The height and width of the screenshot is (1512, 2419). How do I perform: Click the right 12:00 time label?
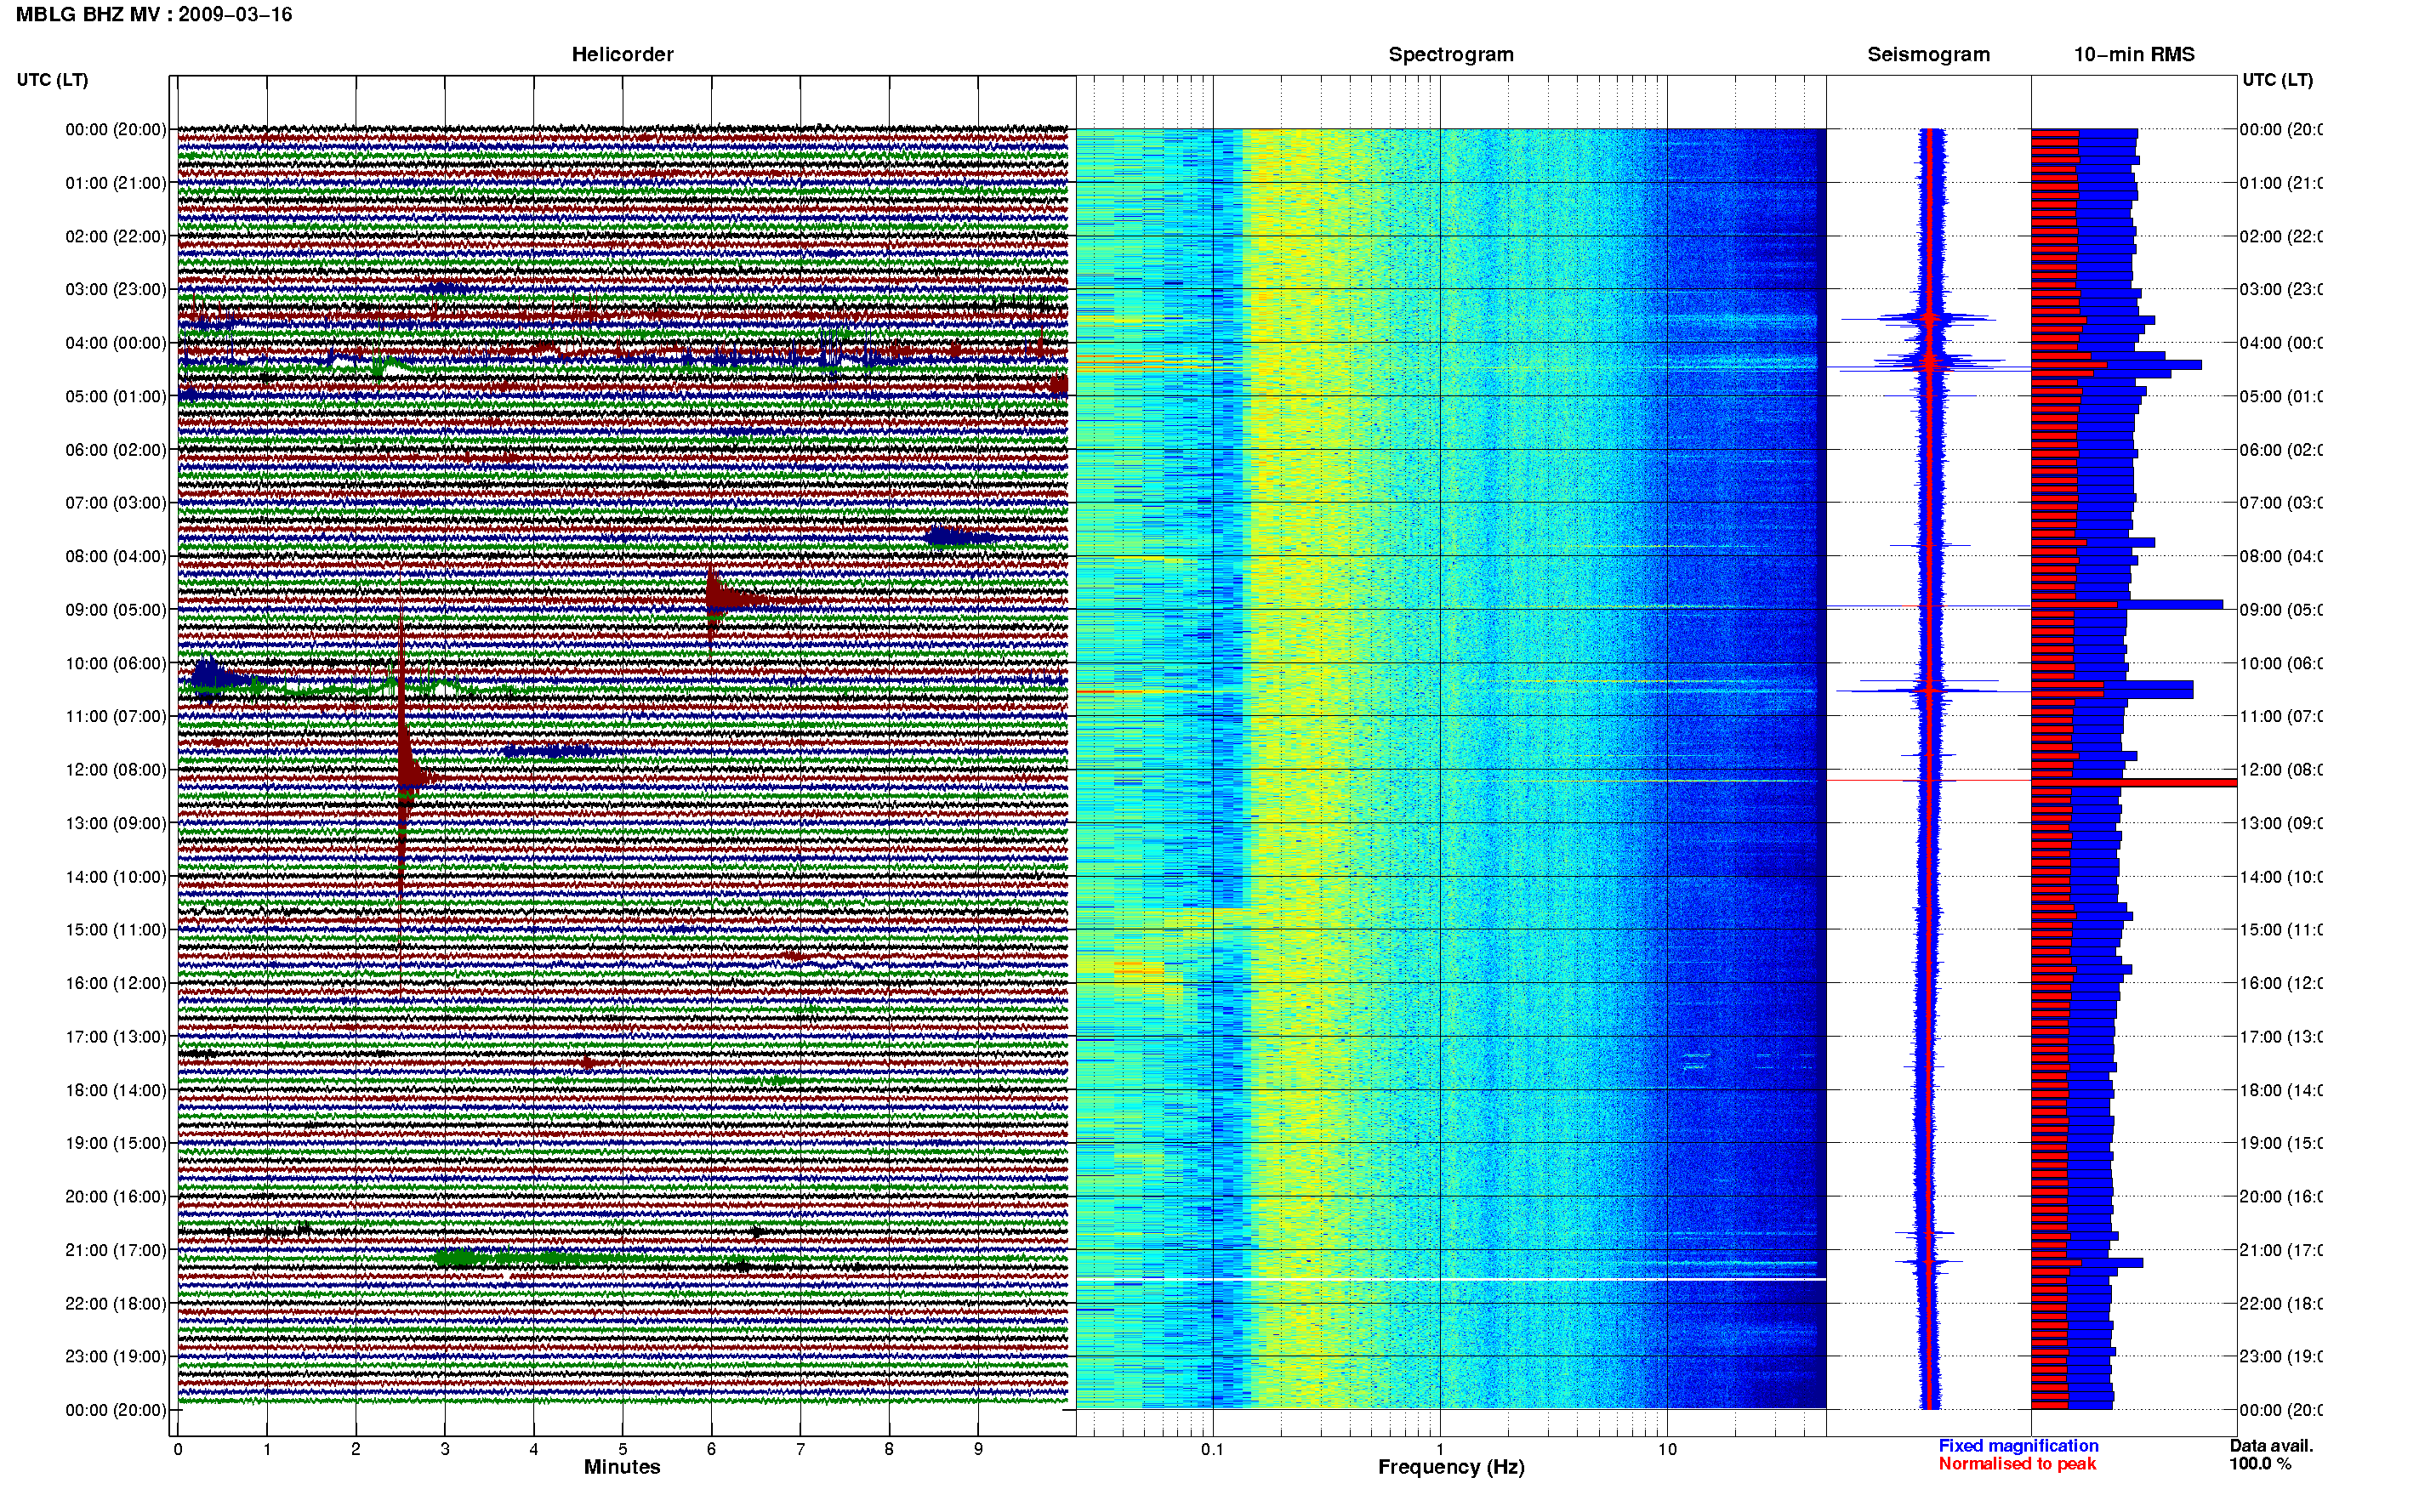(2281, 770)
